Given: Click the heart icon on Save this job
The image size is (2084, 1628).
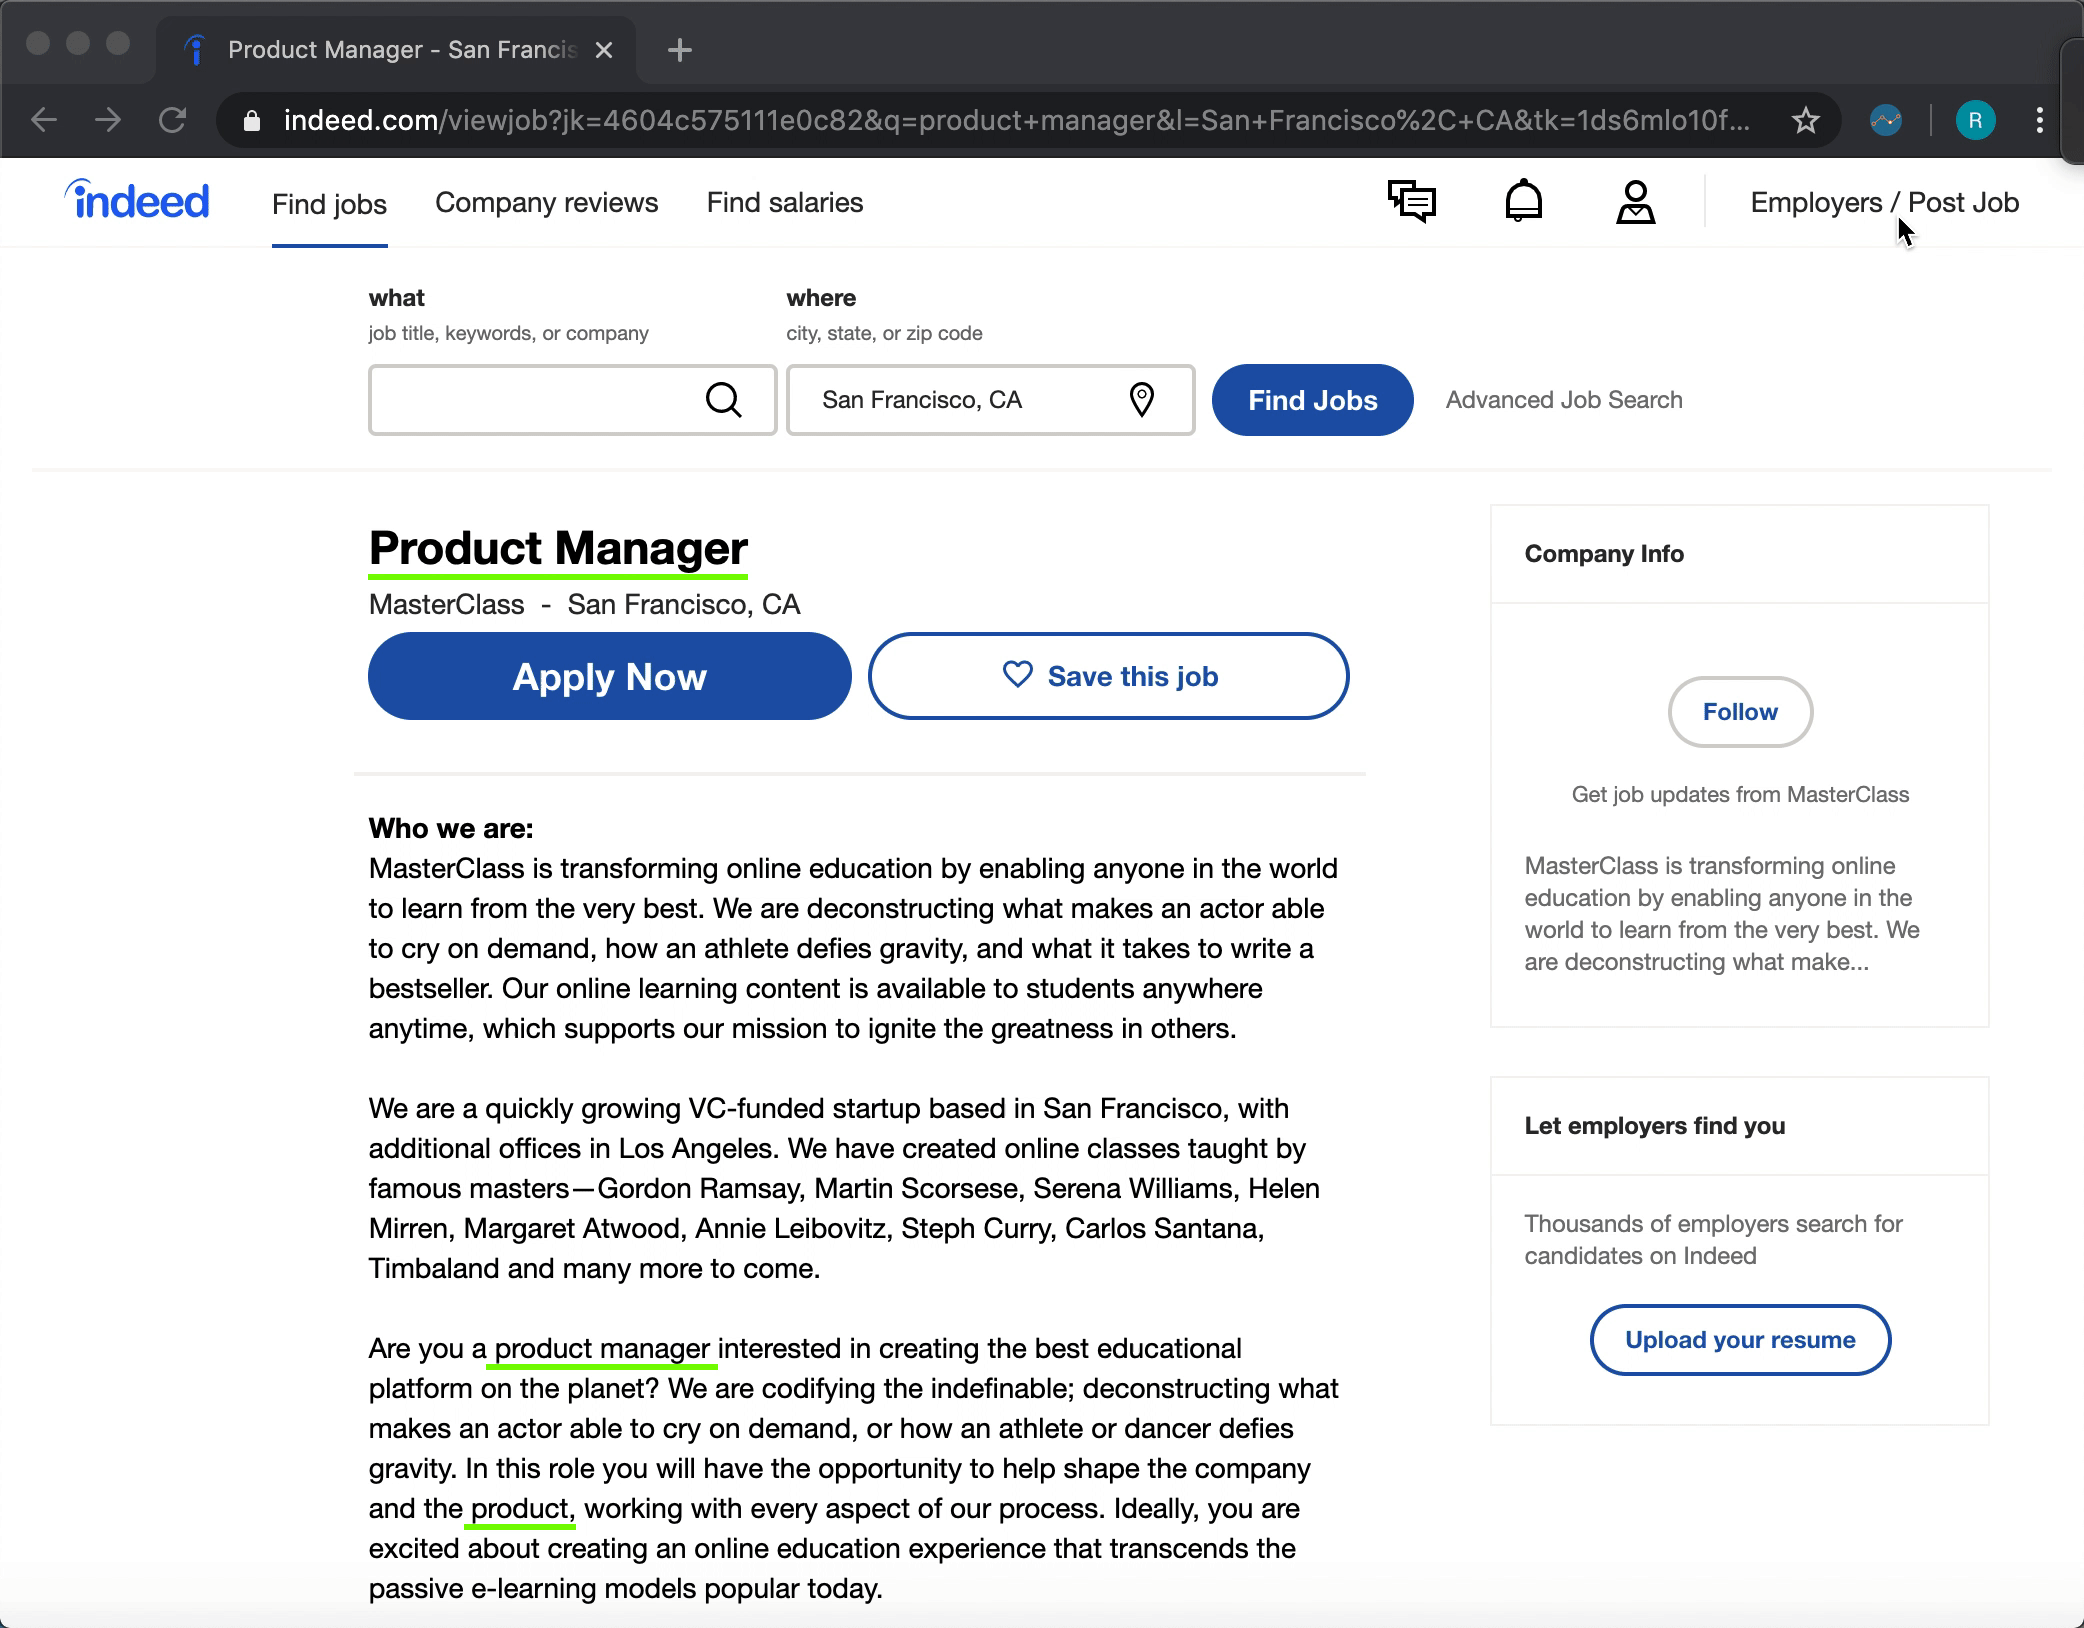Looking at the screenshot, I should point(1018,675).
